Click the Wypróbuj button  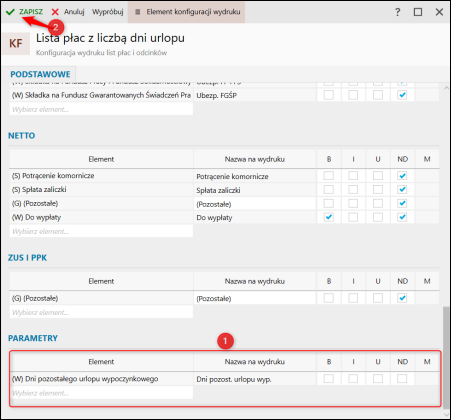tap(108, 12)
